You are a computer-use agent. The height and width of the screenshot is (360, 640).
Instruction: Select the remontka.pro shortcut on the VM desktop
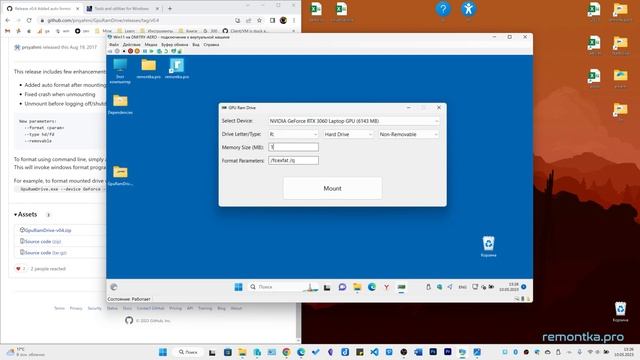pos(177,69)
